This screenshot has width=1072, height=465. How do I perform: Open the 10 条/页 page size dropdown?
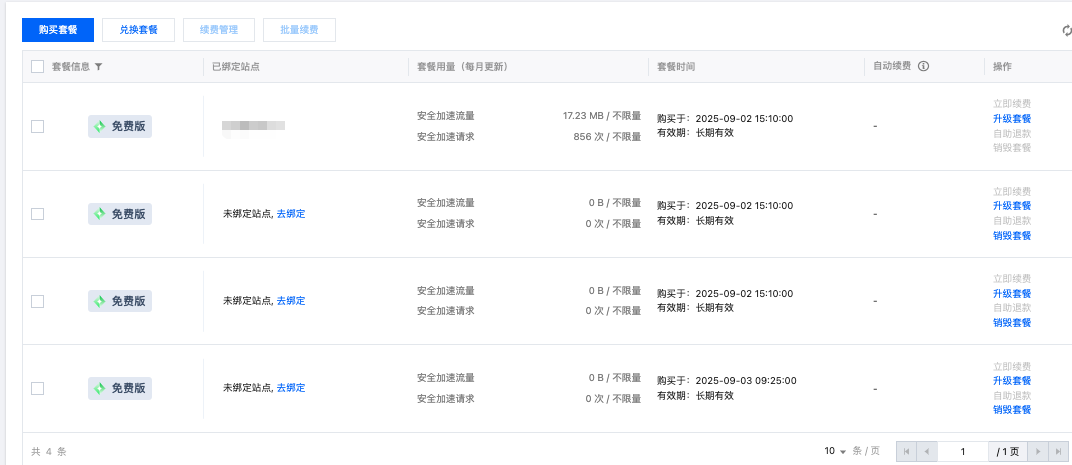click(836, 452)
